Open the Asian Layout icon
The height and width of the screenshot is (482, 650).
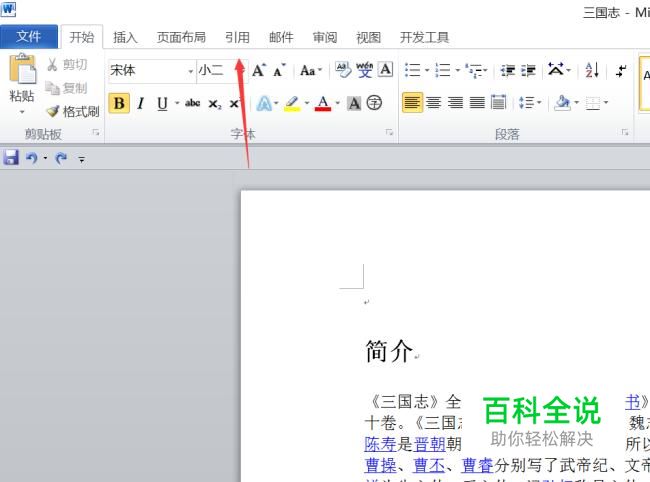tap(556, 70)
